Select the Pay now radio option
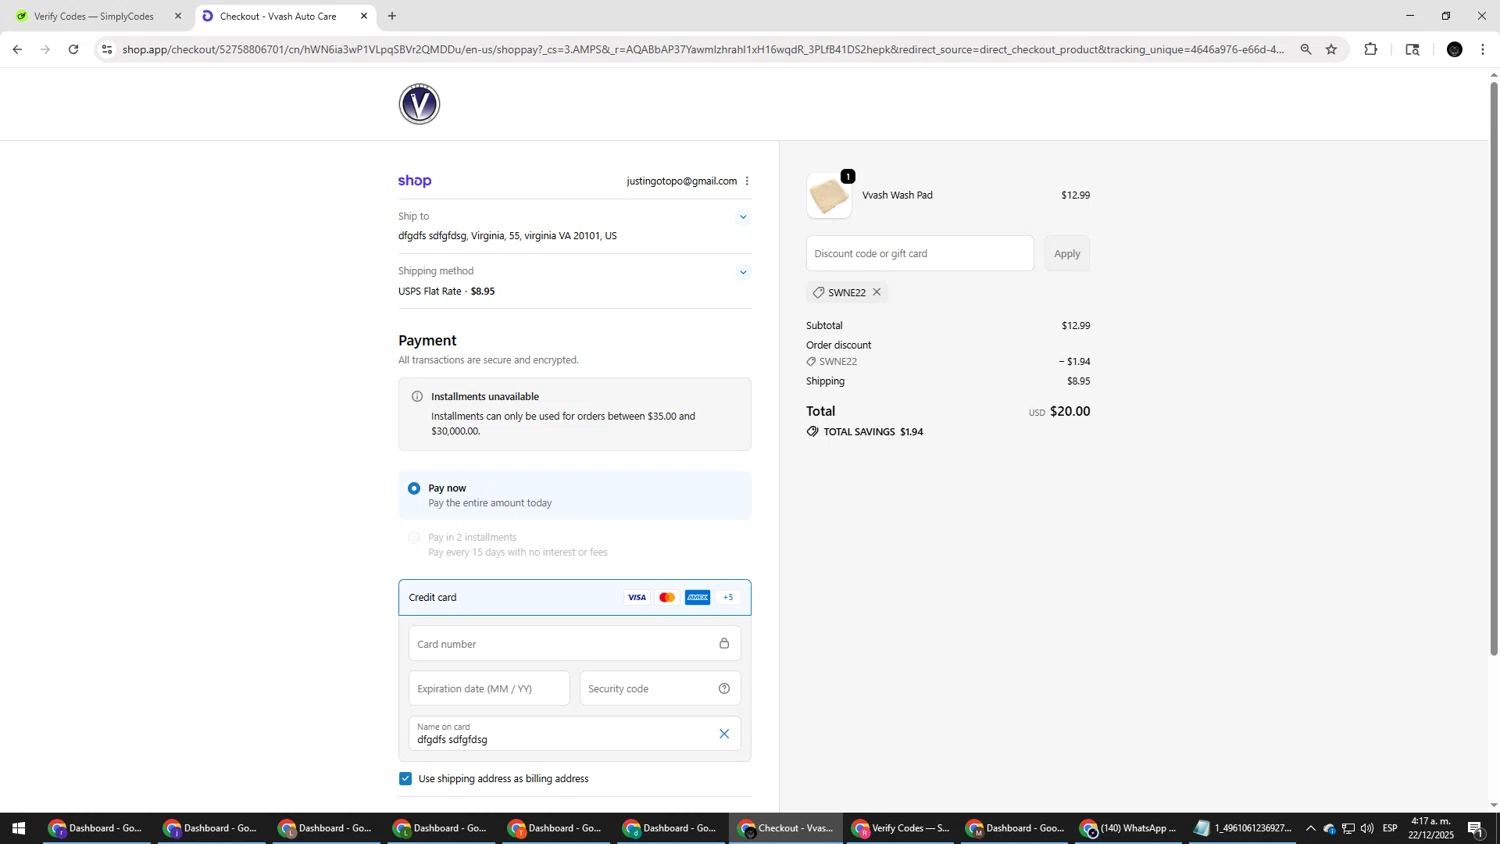This screenshot has height=844, width=1500. (414, 488)
